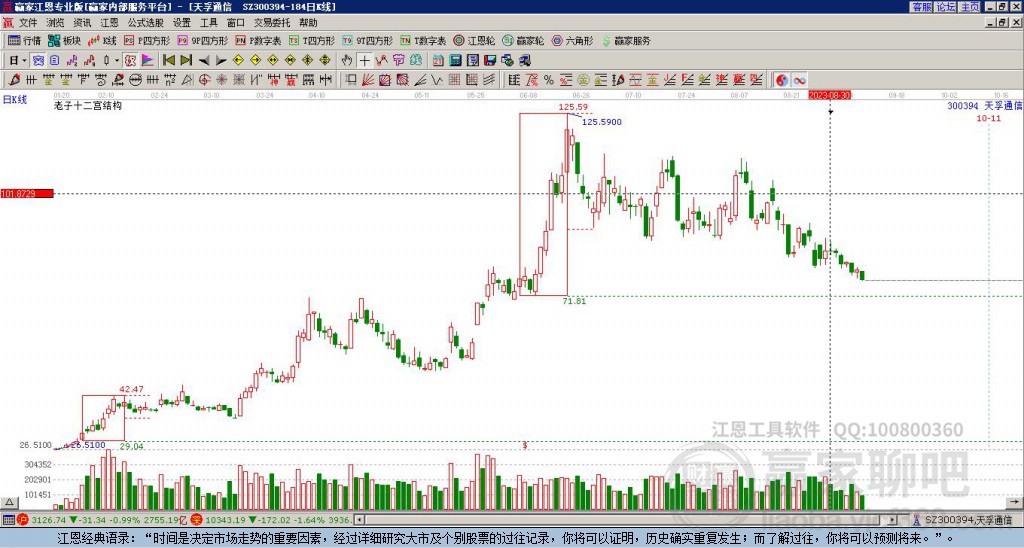
Task: Click the infinity loop icon
Action: (x=799, y=80)
